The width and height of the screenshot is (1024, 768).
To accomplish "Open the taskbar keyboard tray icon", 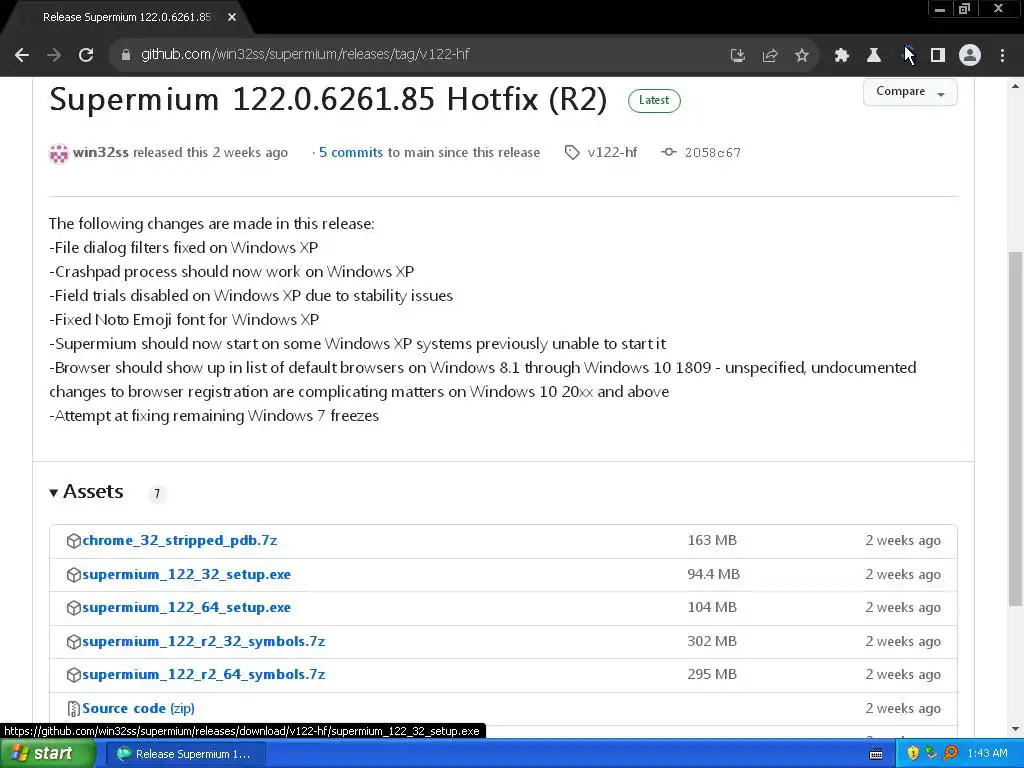I will point(876,754).
